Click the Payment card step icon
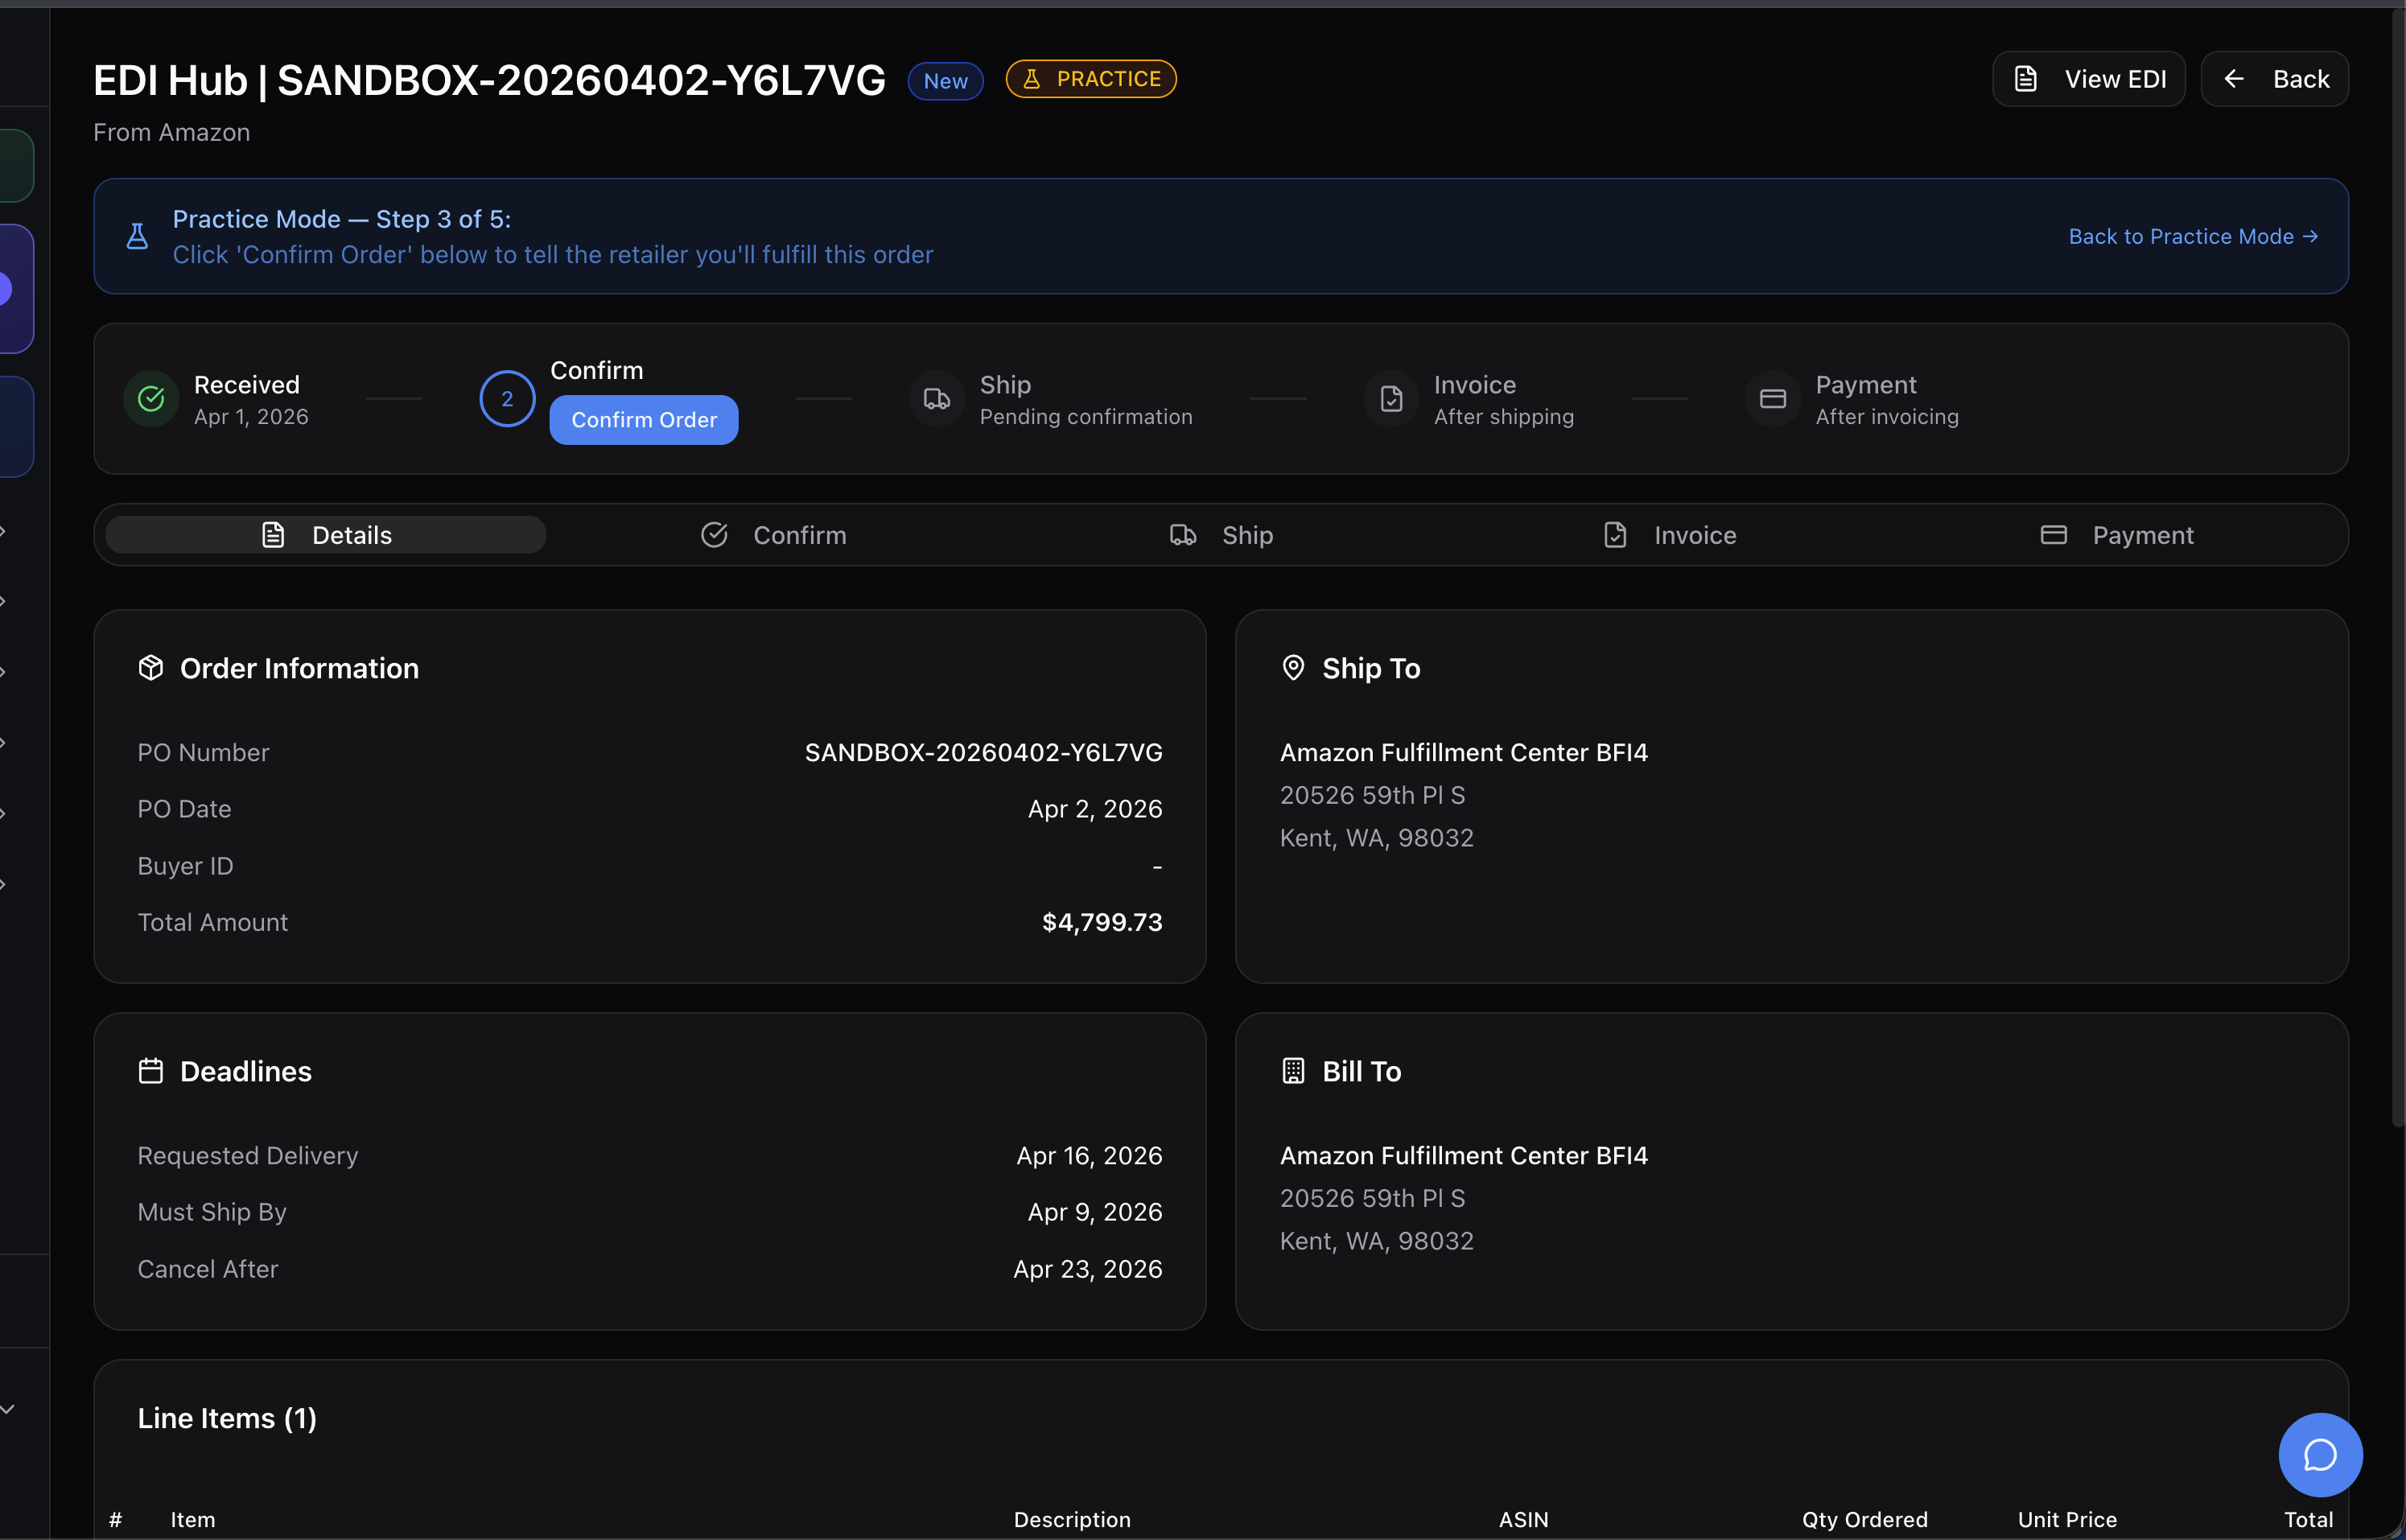2406x1540 pixels. click(1773, 399)
